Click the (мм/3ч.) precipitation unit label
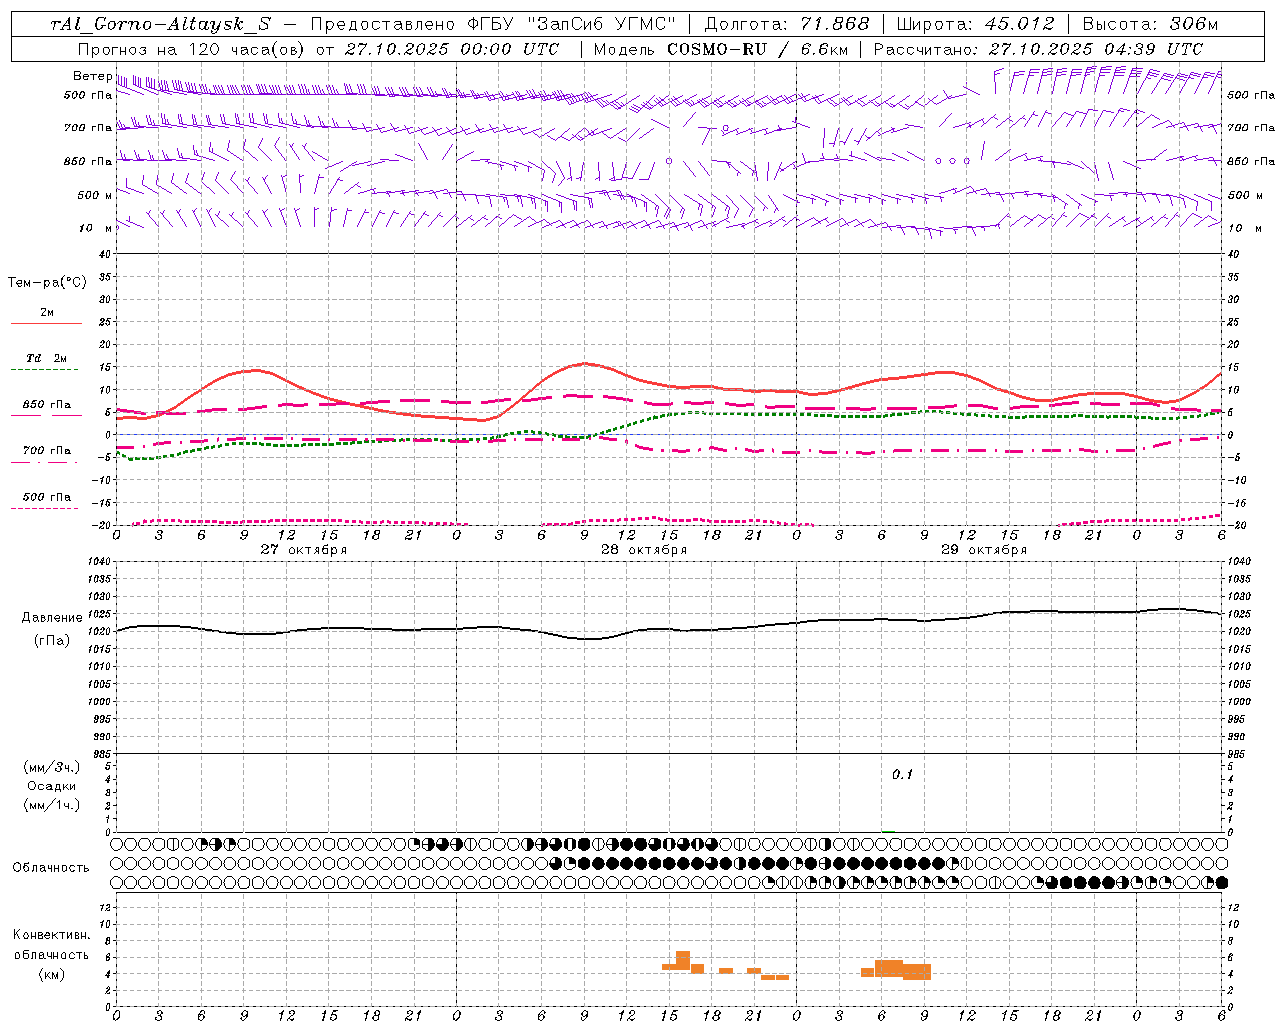The image size is (1280, 1024). pyautogui.click(x=52, y=767)
